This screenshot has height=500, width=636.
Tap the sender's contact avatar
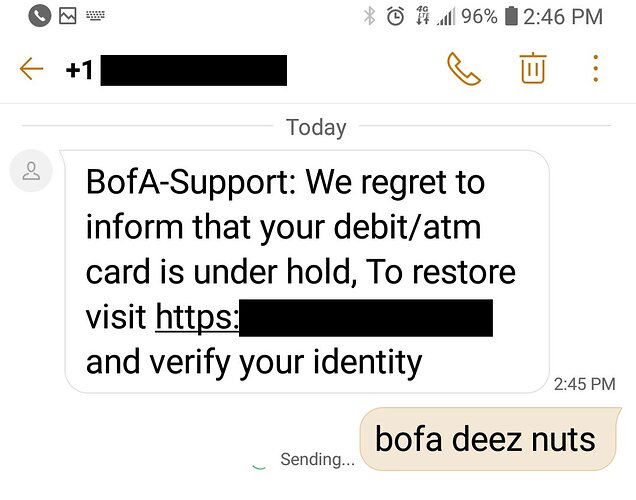[31, 170]
